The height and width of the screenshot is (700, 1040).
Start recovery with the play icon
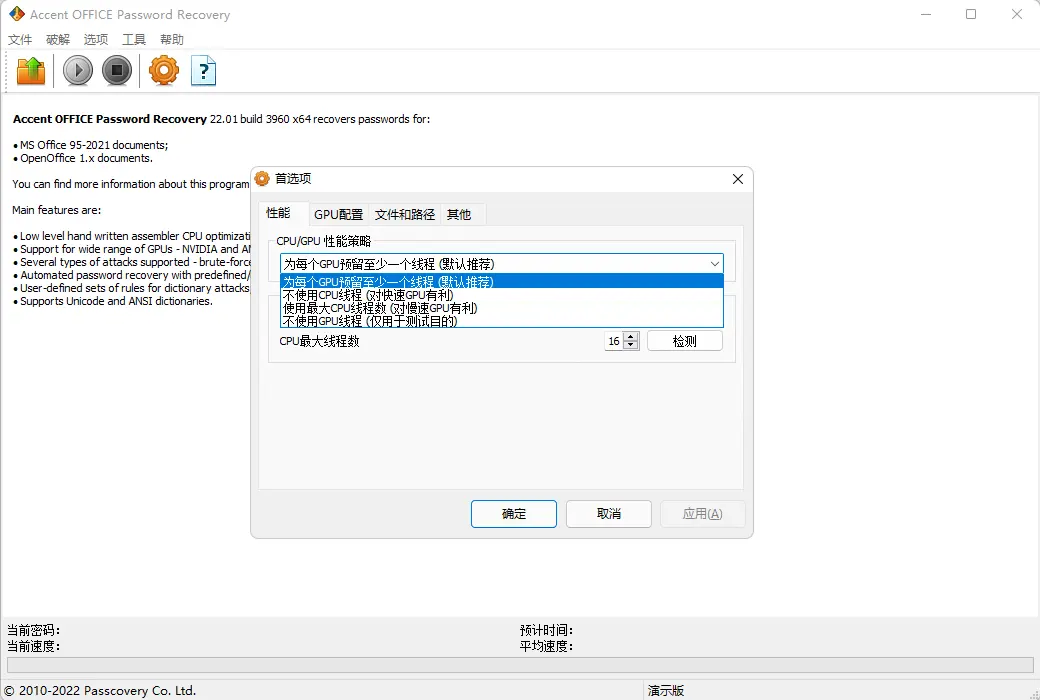pyautogui.click(x=78, y=70)
